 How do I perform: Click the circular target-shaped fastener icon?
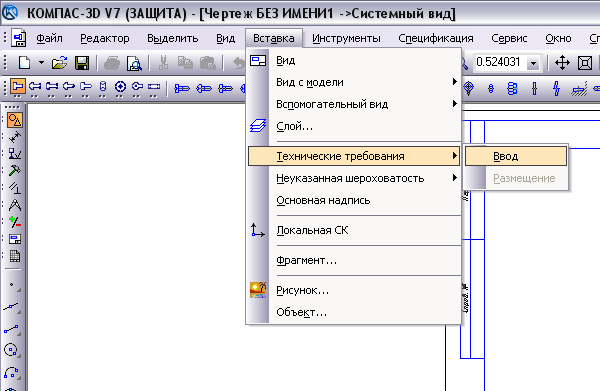click(x=120, y=86)
